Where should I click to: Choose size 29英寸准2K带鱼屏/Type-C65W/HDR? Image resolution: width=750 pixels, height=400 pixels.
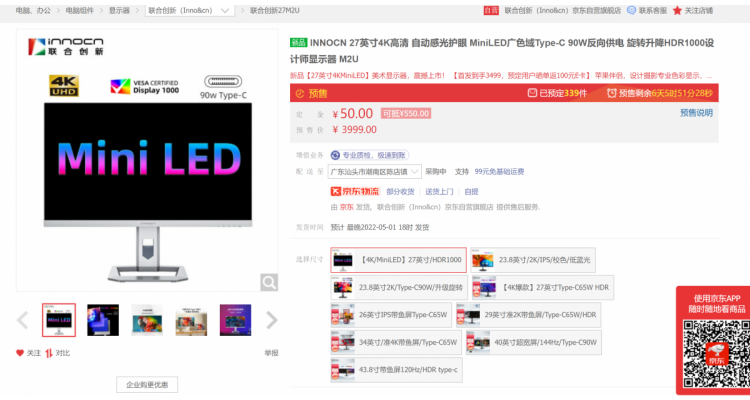pos(528,315)
